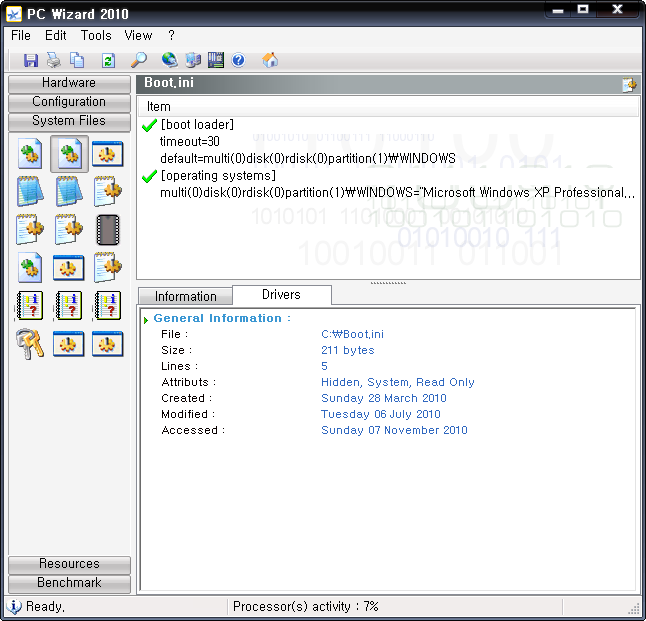Click the Copy pages toolbar icon
646x621 pixels.
coord(77,61)
